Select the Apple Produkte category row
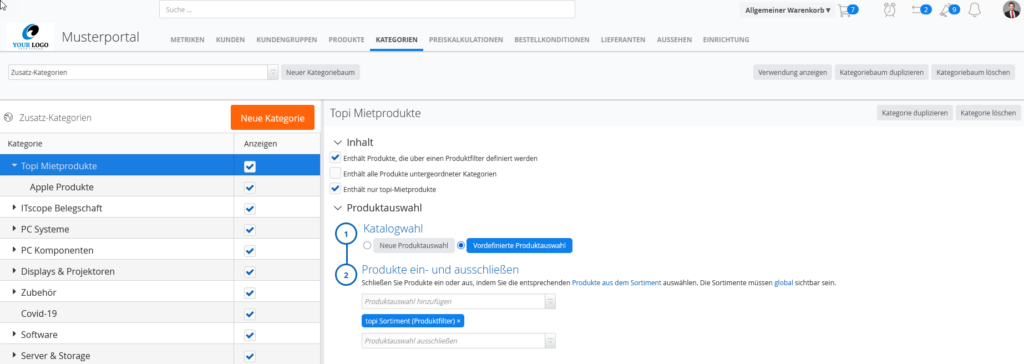Viewport: 1024px width, 364px height. click(160, 188)
